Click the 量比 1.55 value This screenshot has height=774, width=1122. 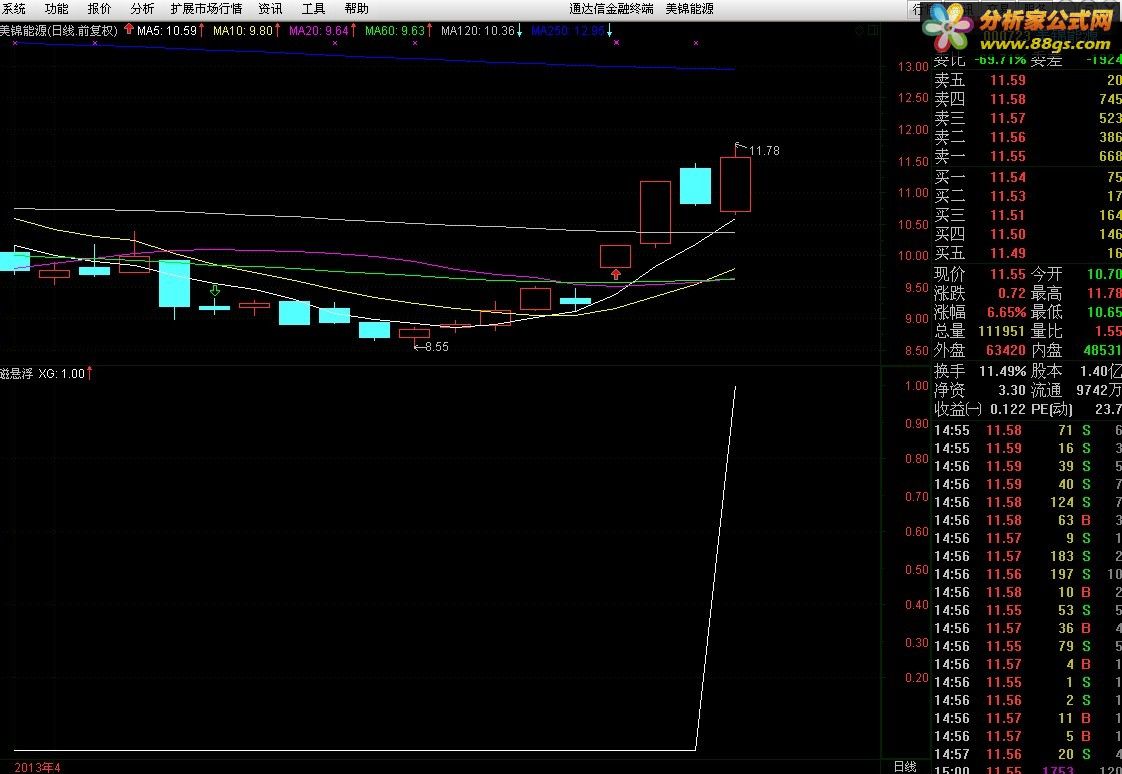(1108, 331)
